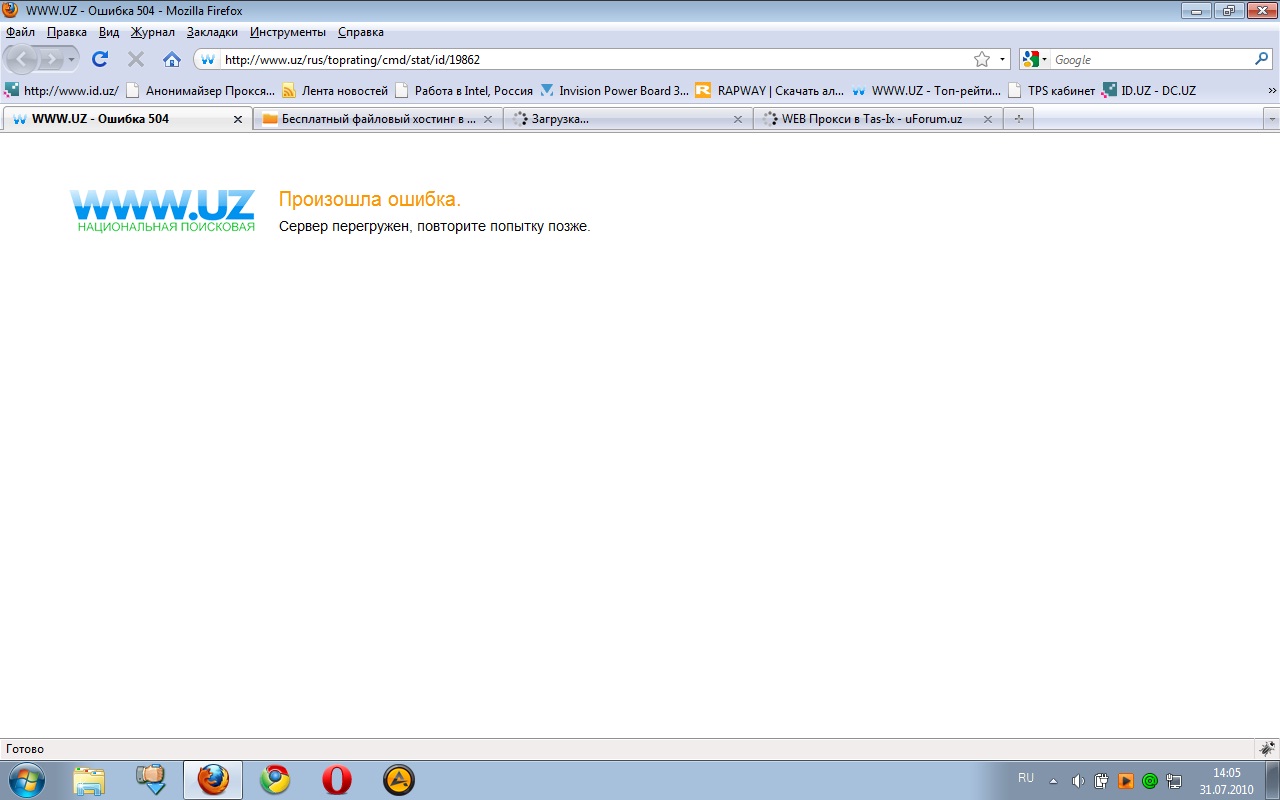The image size is (1280, 800).
Task: Click the address bar URL field
Action: (x=595, y=59)
